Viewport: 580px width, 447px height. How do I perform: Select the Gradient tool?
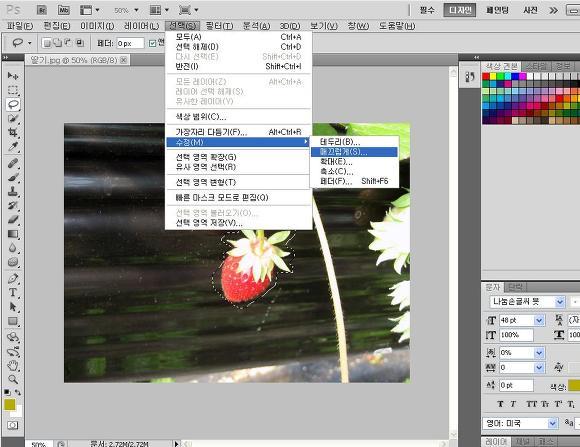tap(13, 234)
